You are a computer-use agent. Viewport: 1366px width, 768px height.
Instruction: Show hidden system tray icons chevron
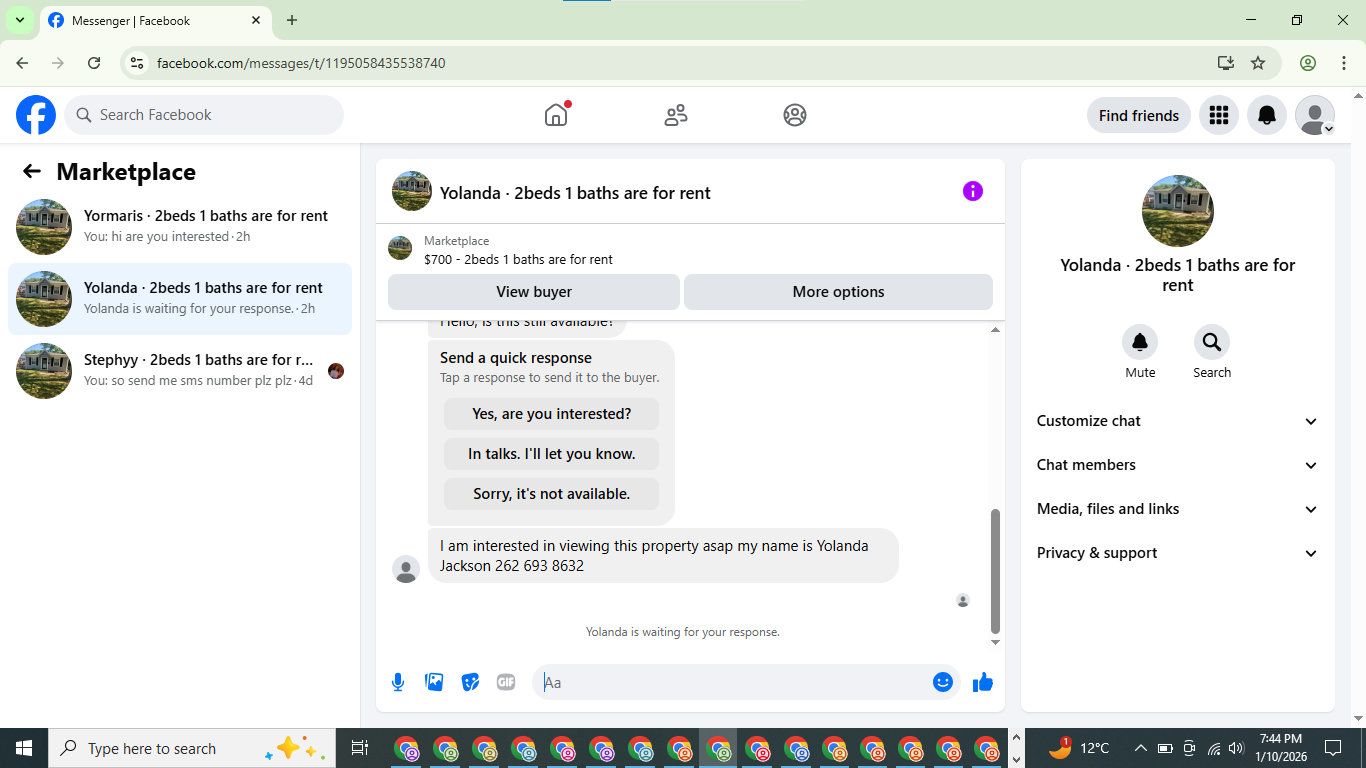1140,748
